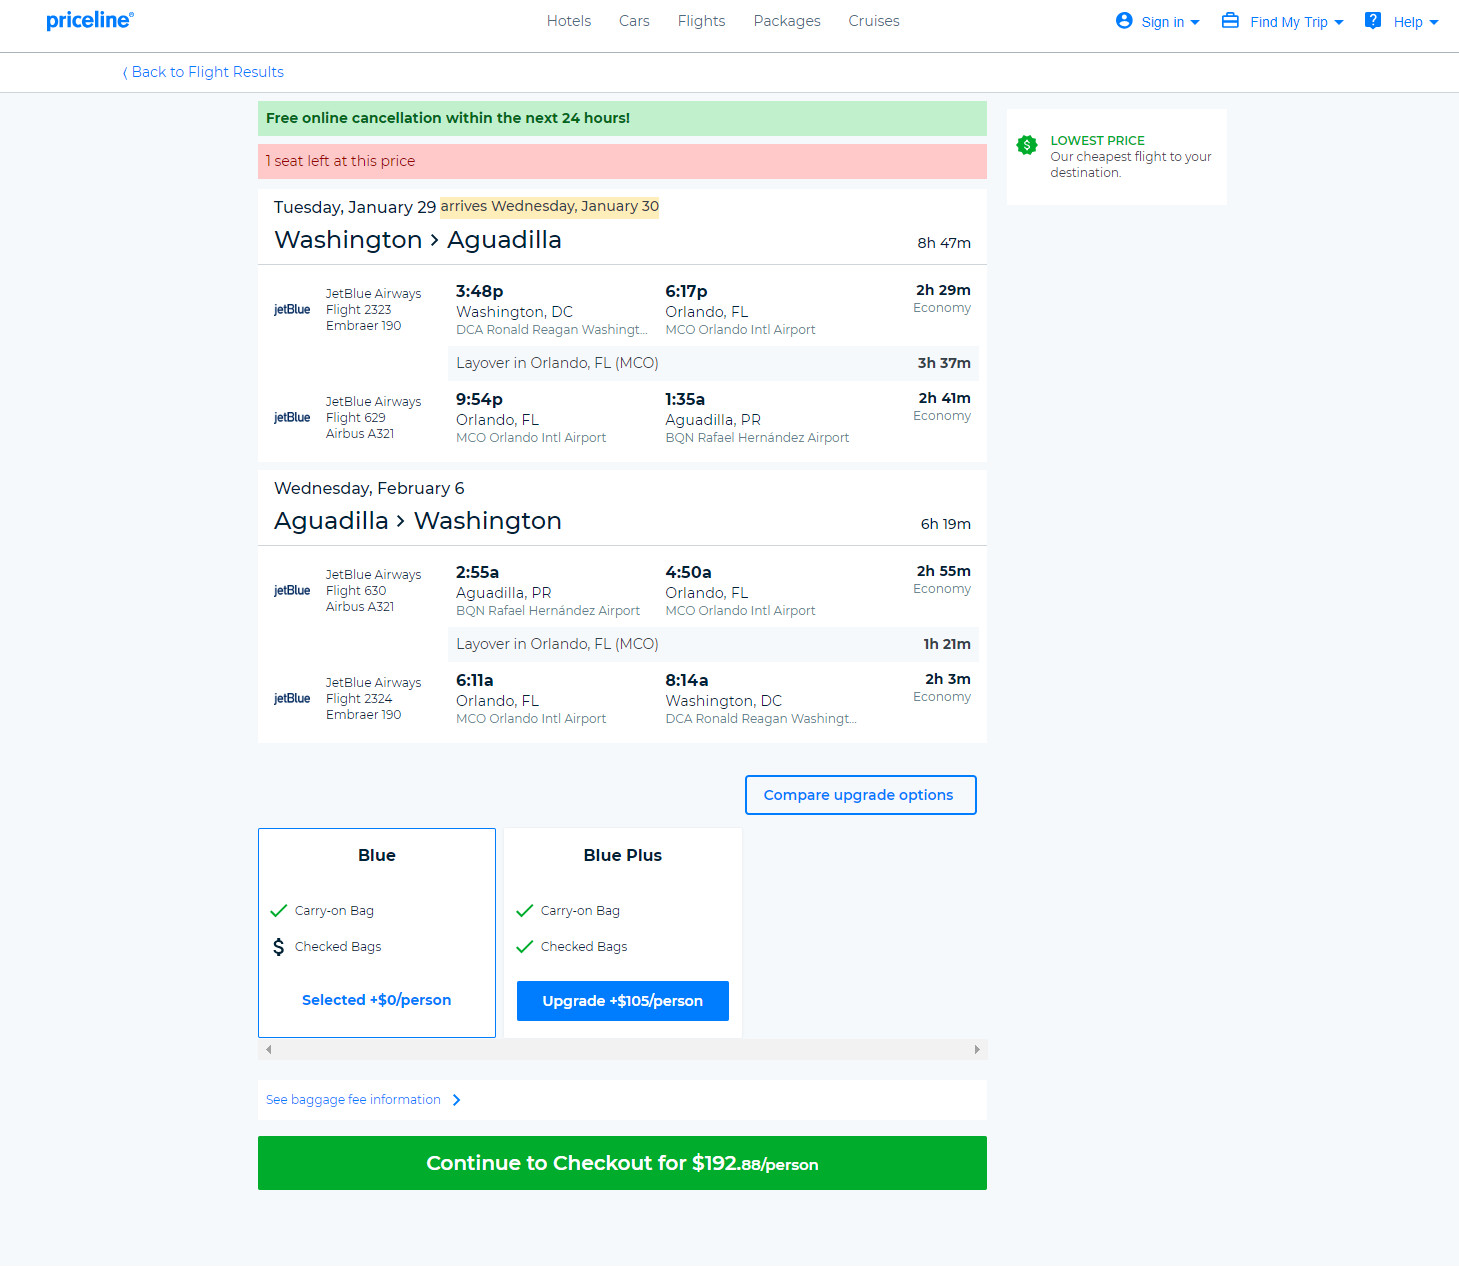
Task: Click the Carry-on Bag checkmark in Blue fare
Action: click(279, 911)
